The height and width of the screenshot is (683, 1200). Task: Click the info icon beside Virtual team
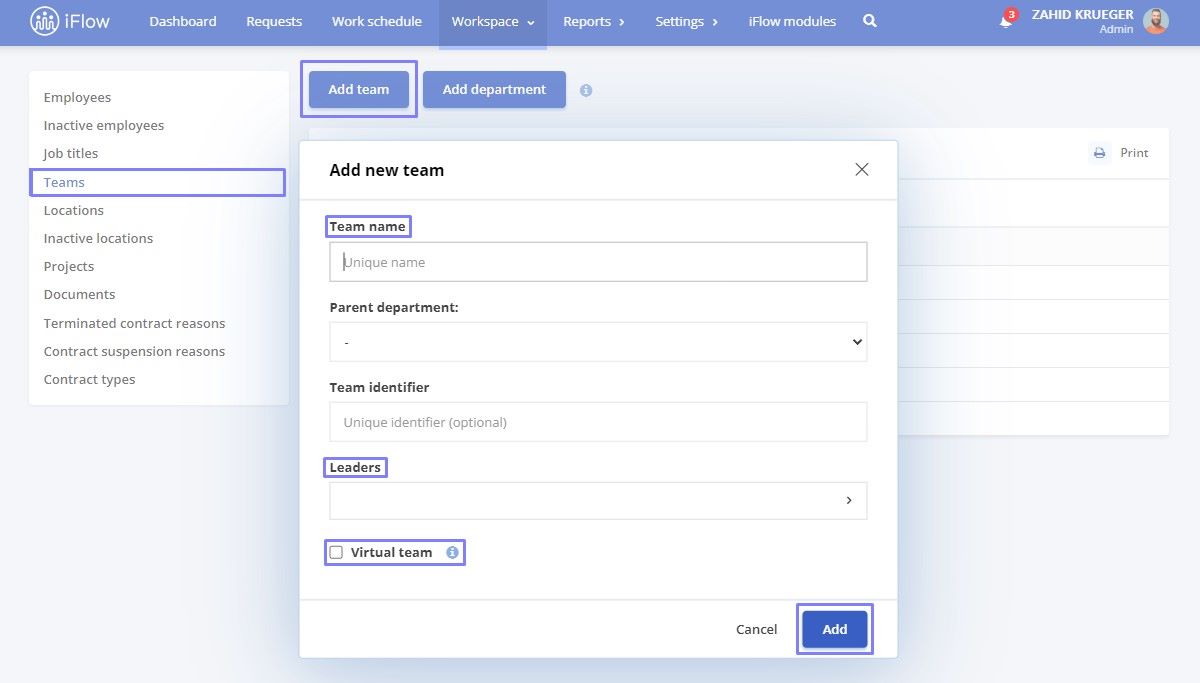coord(452,552)
